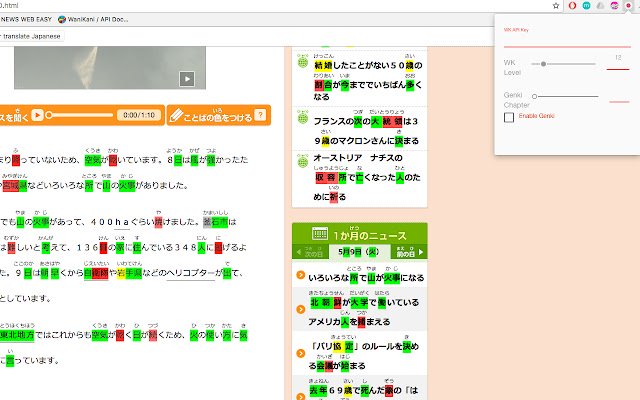The height and width of the screenshot is (400, 640).
Task: Bookmark this page with the star icon
Action: pos(556,6)
